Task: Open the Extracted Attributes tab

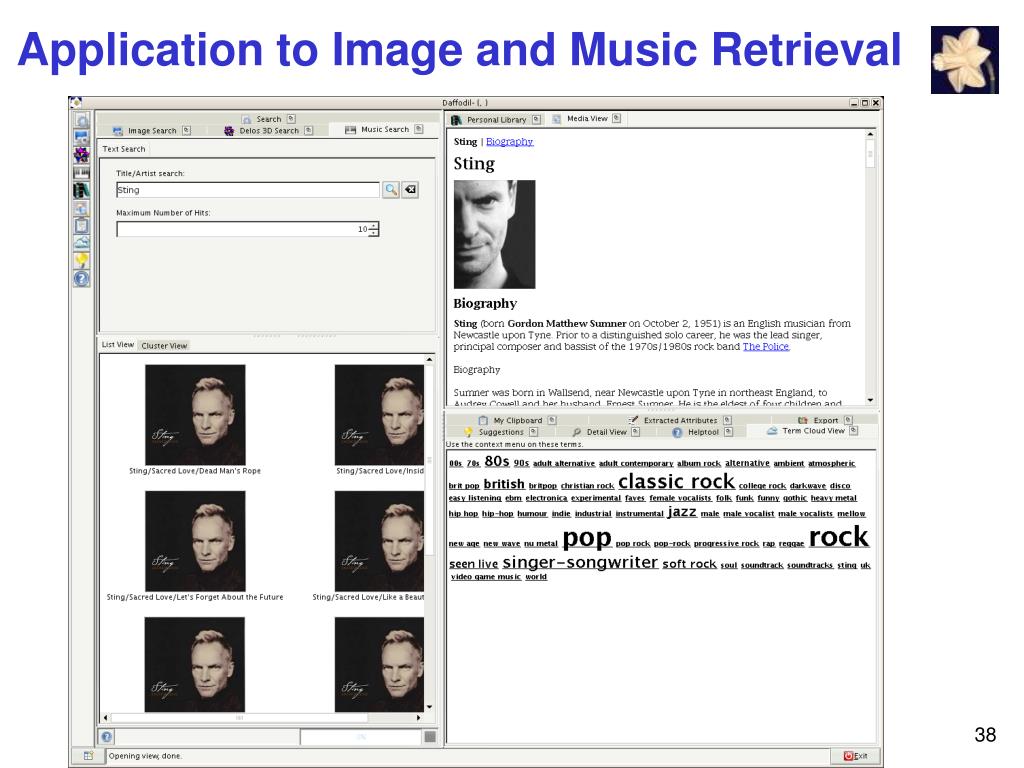Action: 679,421
